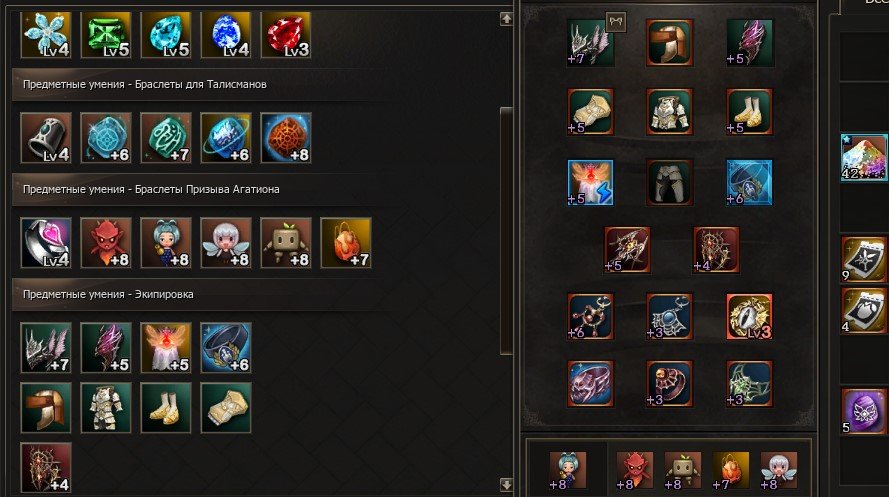889x497 pixels.
Task: Select the red devil +8 agathion in skills list
Action: [x=106, y=243]
